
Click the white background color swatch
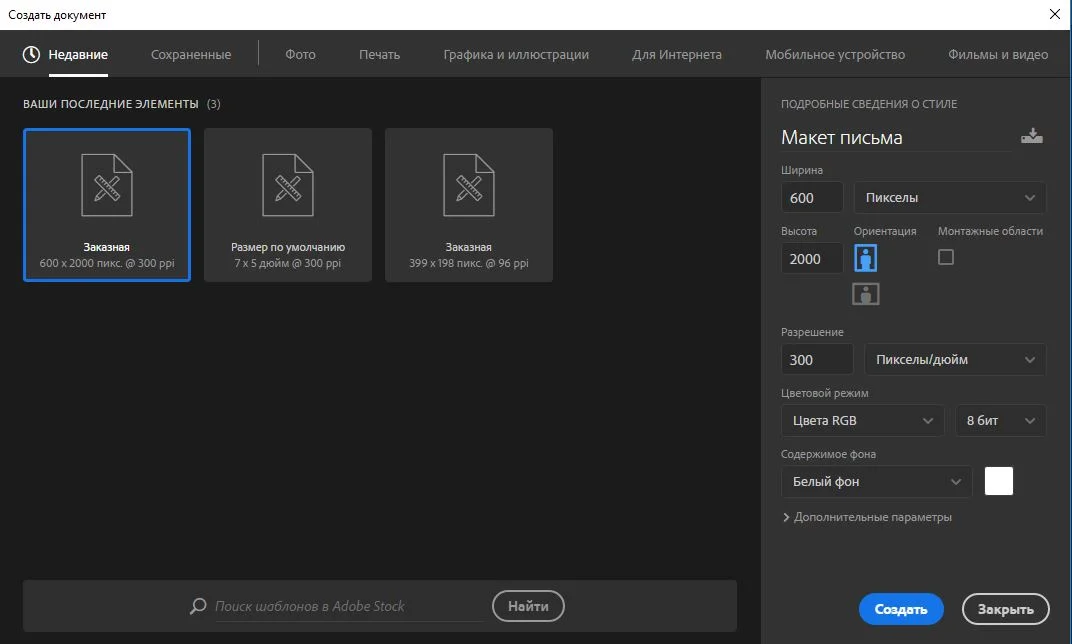[x=999, y=481]
